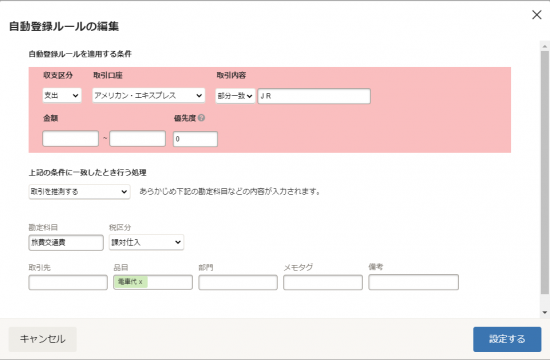Click the 設定する button
This screenshot has width=550, height=360.
pyautogui.click(x=507, y=339)
